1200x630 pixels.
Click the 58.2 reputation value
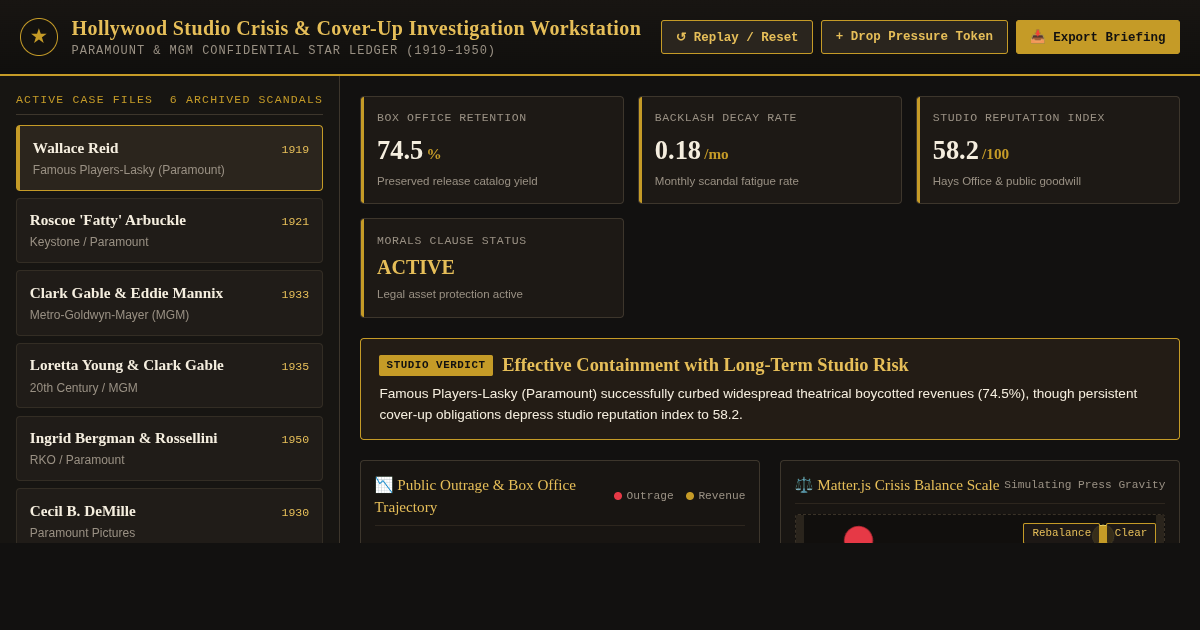[x=956, y=150]
